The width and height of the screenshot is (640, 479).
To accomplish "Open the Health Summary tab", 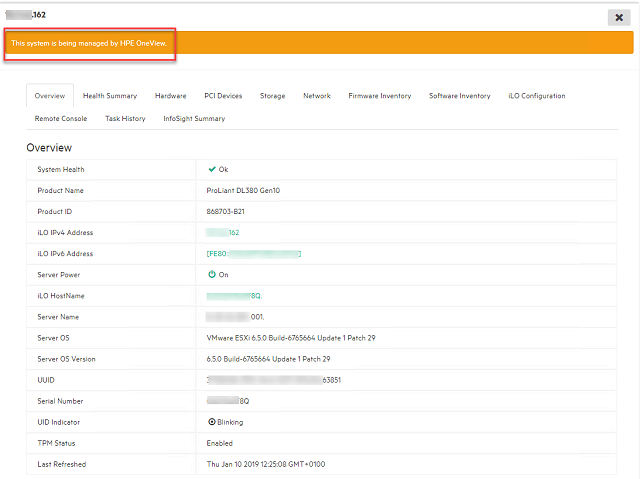I will tap(110, 96).
